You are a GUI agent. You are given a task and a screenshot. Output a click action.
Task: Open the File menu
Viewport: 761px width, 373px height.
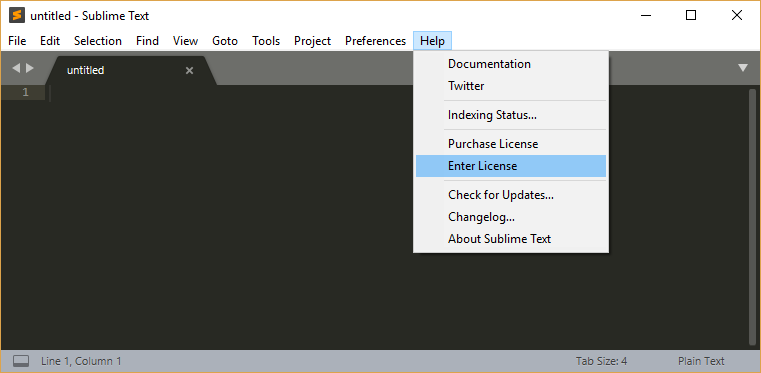tap(17, 41)
